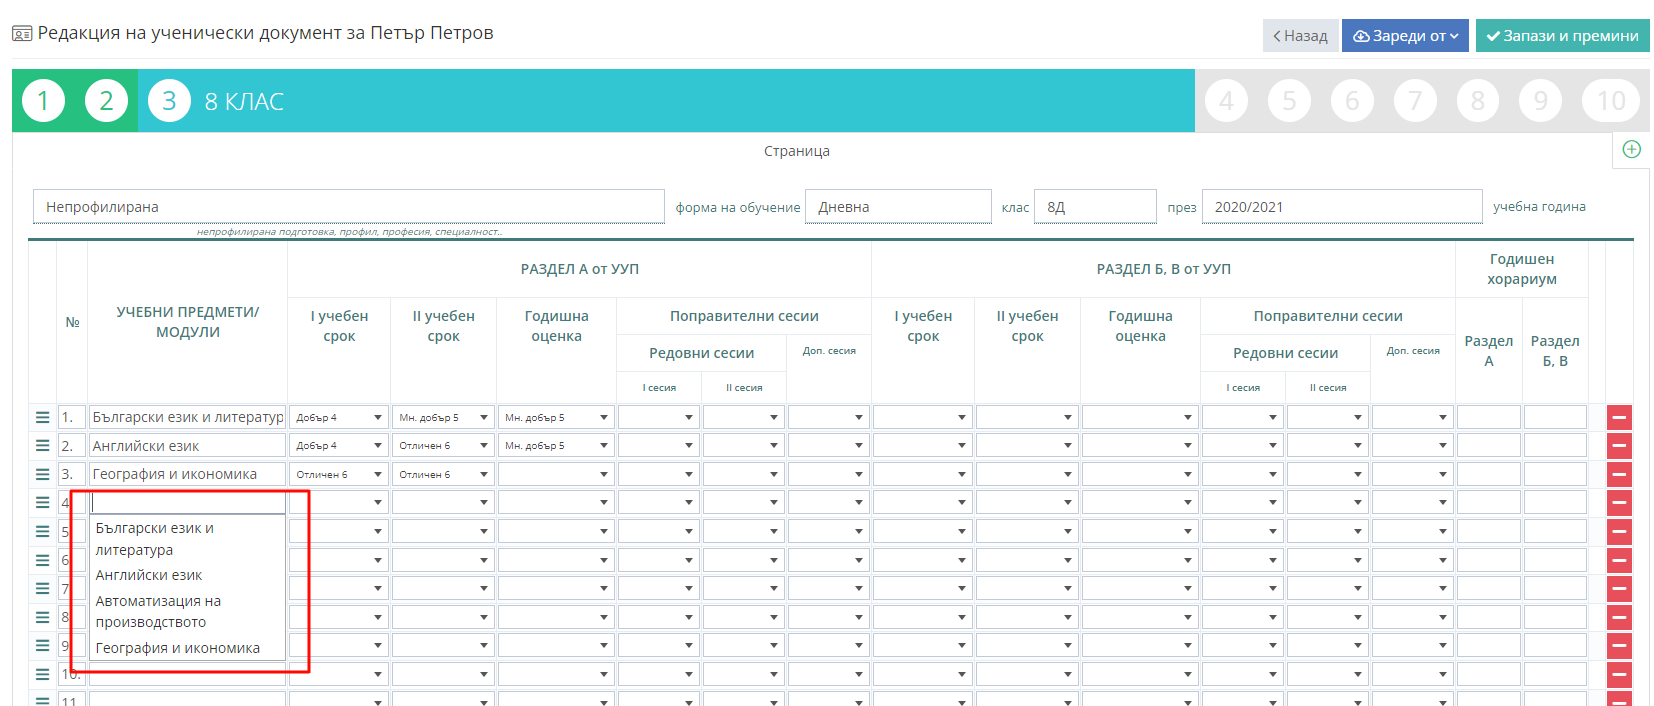This screenshot has height=706, width=1654.
Task: Remove Английски език row via minus button
Action: pos(1619,446)
